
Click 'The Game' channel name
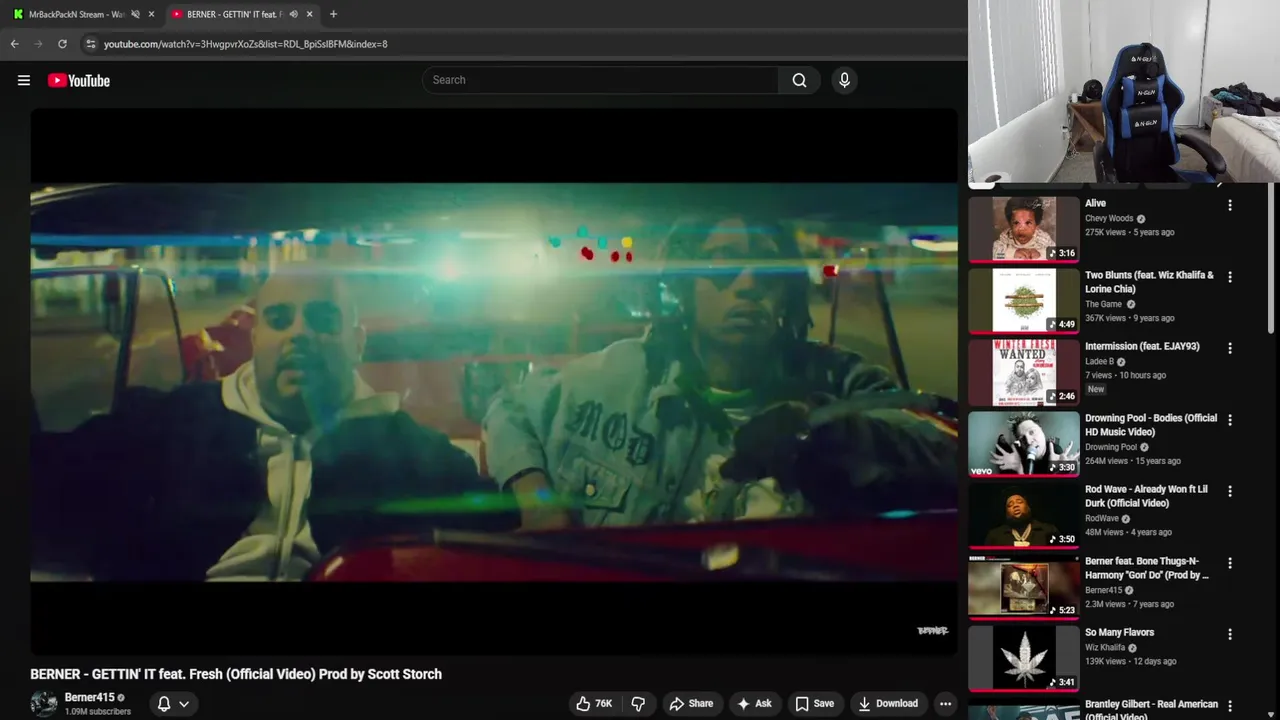point(1104,304)
